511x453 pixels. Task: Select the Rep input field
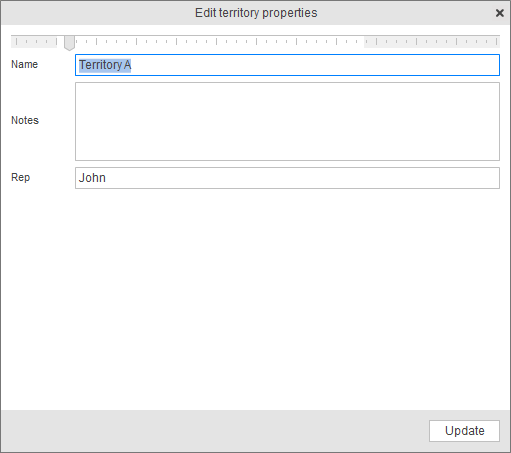287,178
